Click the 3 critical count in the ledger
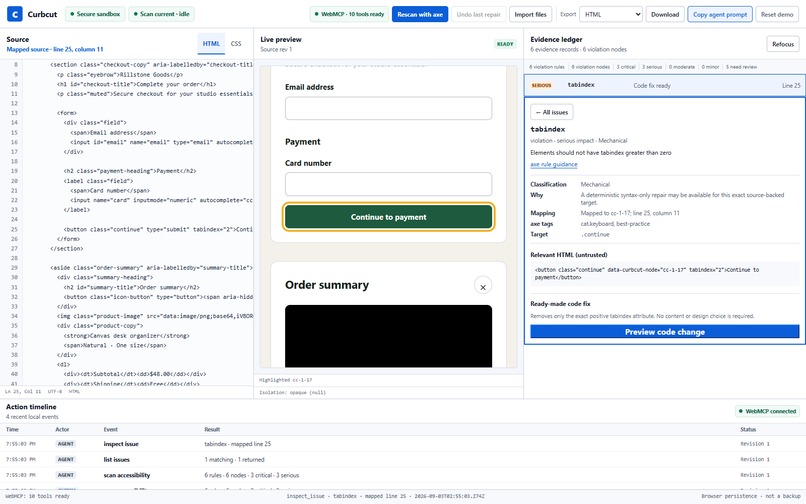 [626, 67]
